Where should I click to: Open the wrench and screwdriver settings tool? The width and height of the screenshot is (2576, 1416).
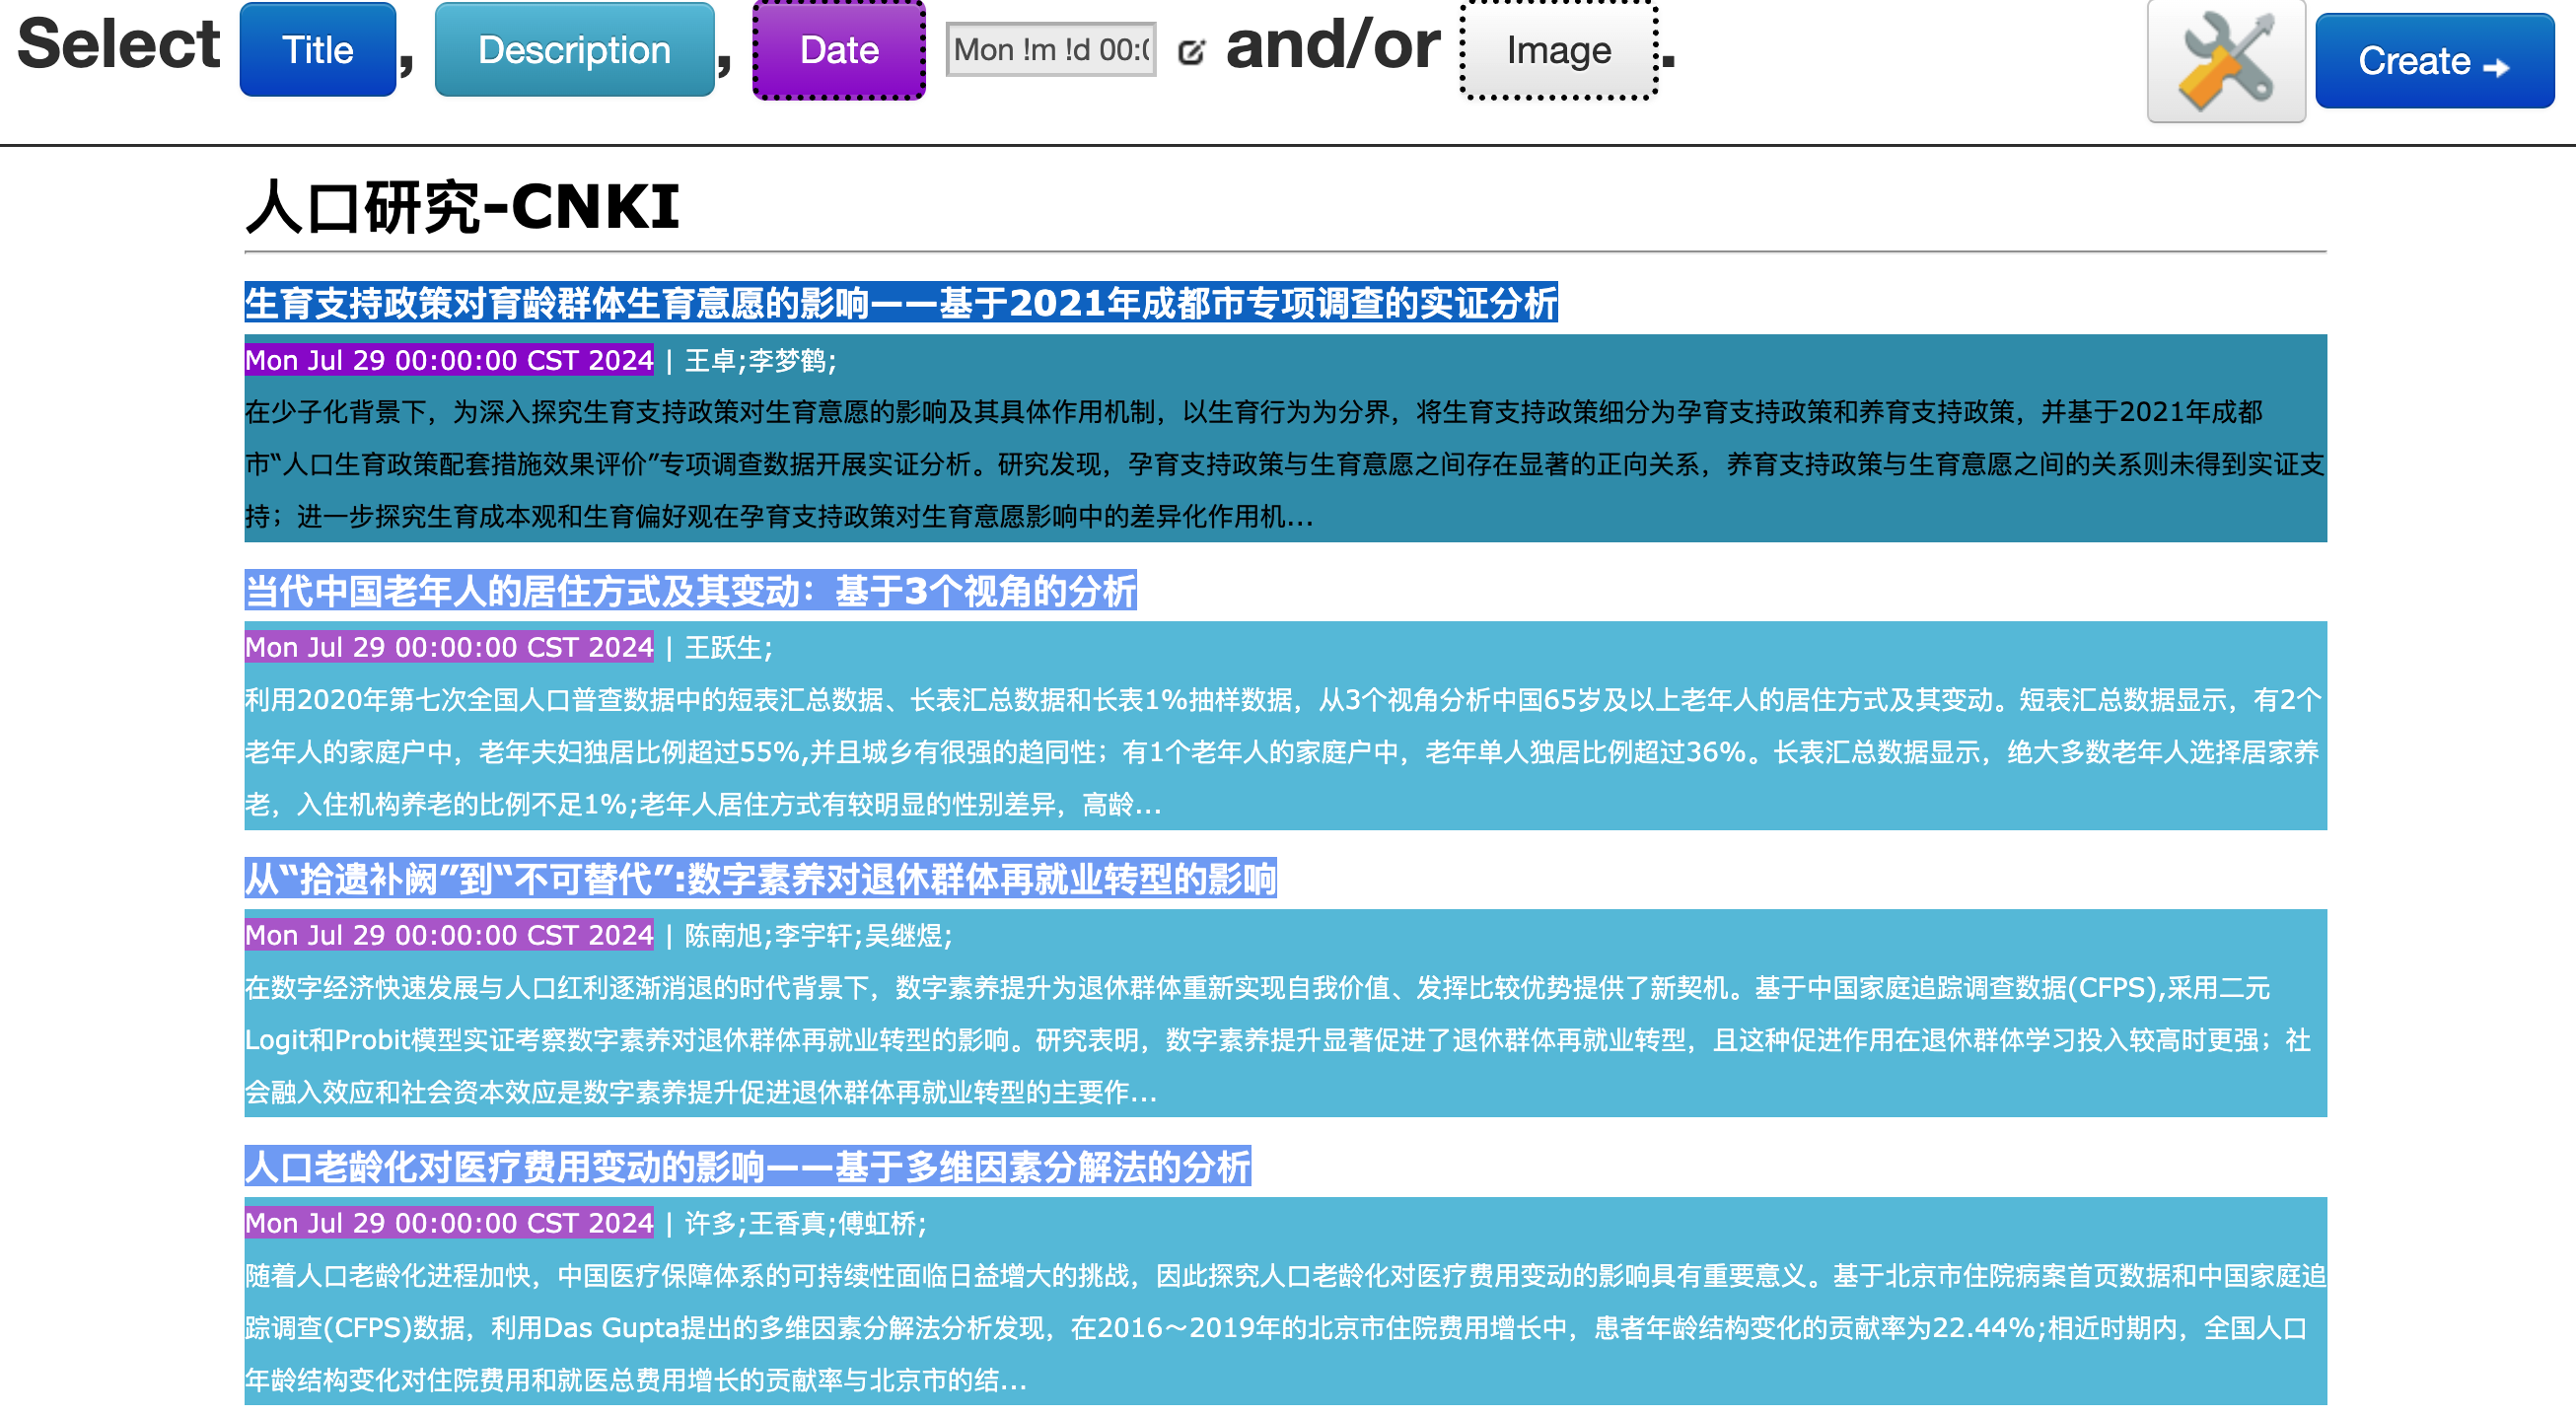2225,61
